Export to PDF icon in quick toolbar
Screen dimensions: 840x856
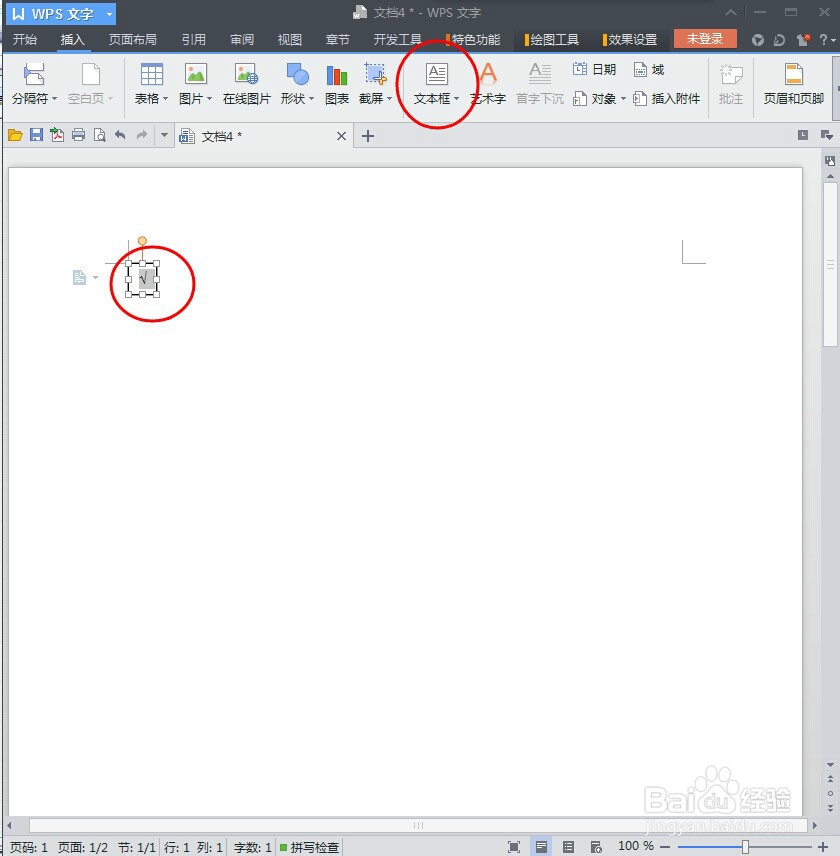(57, 135)
